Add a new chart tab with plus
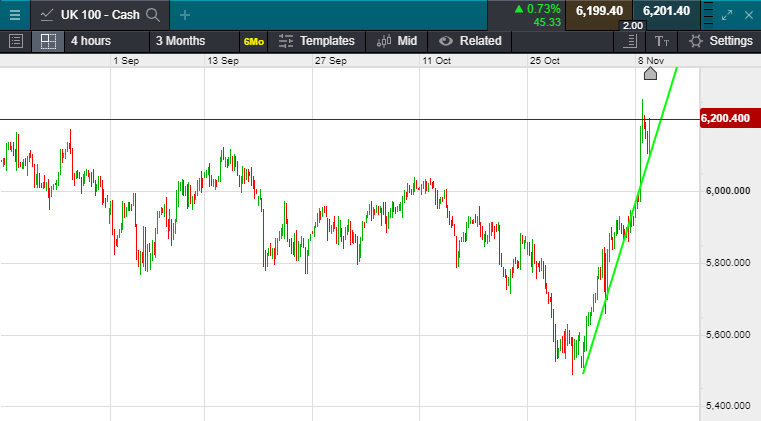Viewport: 761px width, 421px height. [185, 15]
